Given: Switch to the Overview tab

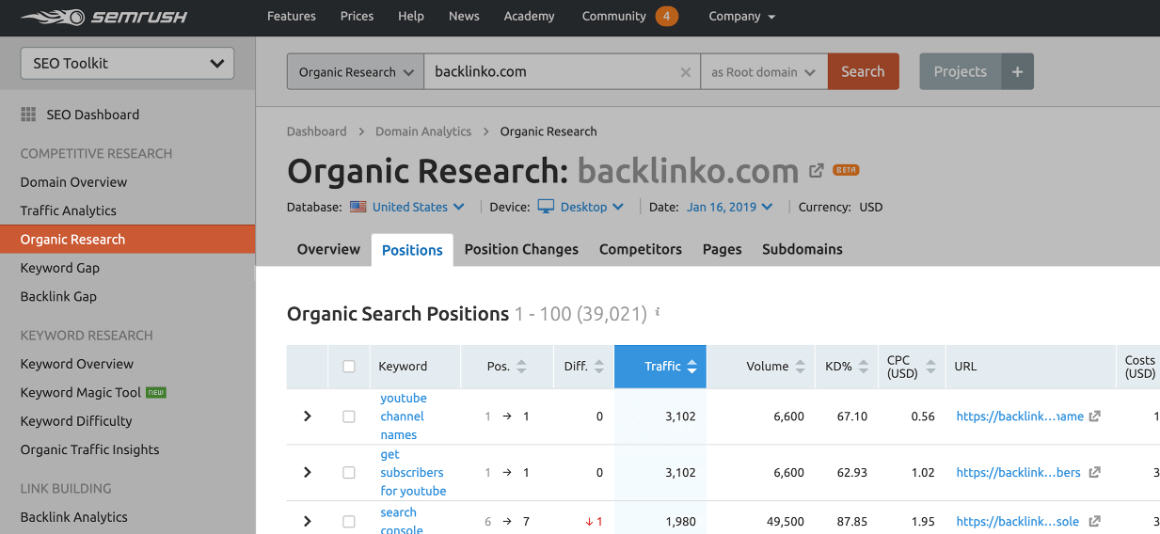Looking at the screenshot, I should coord(328,249).
